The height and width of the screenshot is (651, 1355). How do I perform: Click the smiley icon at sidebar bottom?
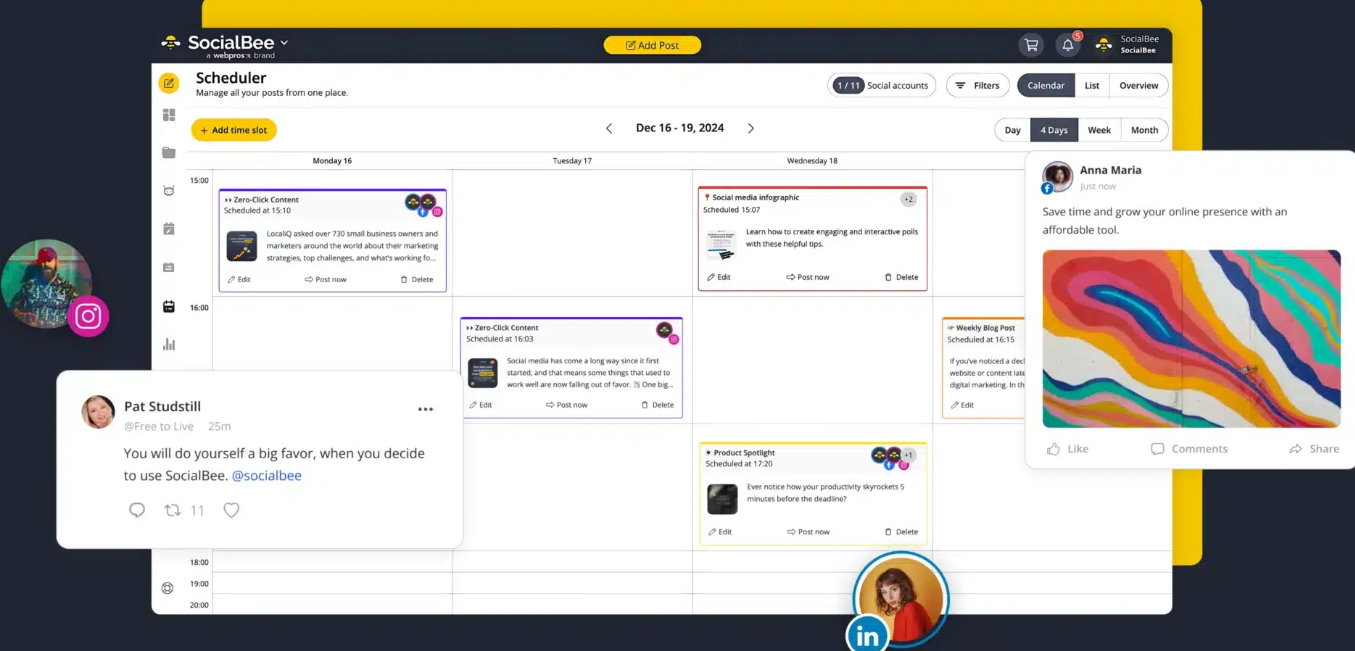168,588
